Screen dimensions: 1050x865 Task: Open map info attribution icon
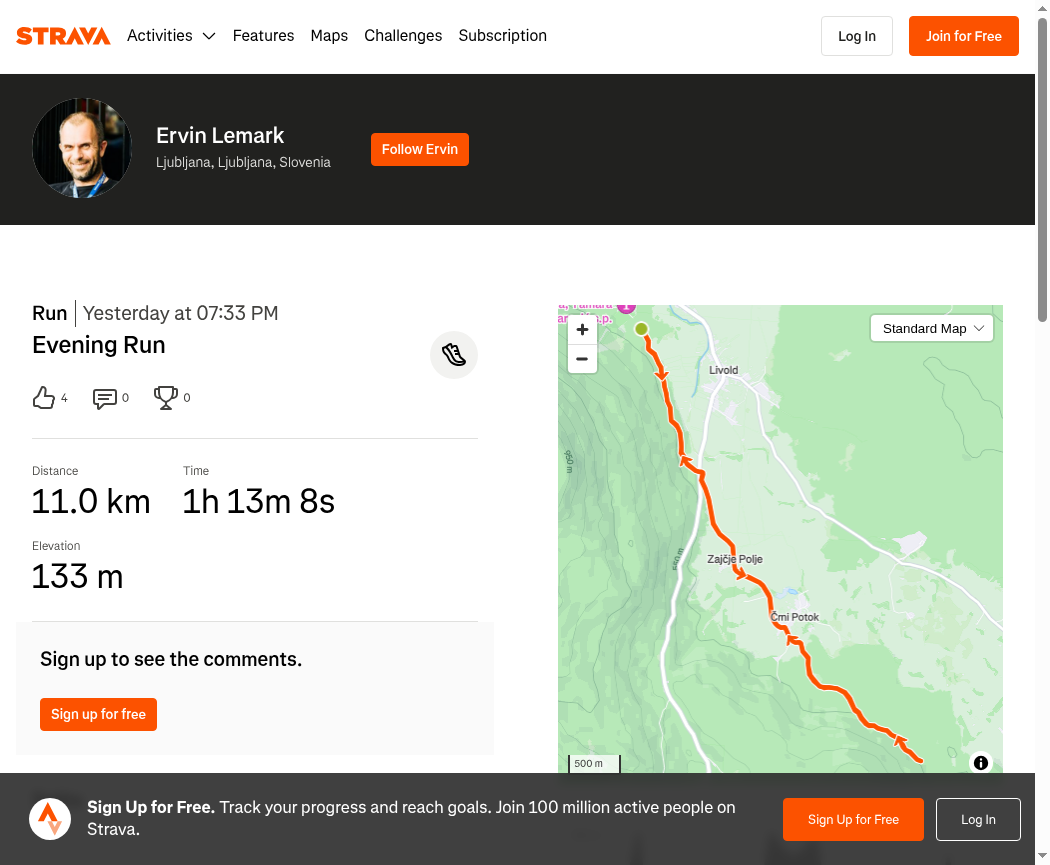980,763
